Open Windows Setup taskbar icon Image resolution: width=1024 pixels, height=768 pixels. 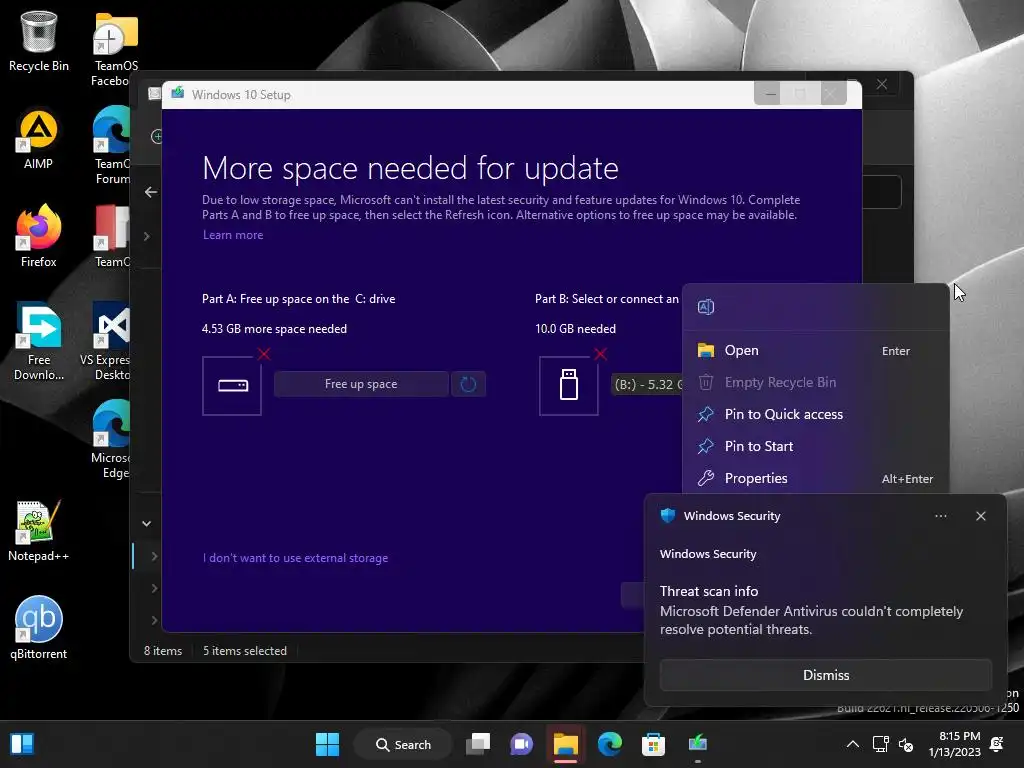tap(697, 744)
